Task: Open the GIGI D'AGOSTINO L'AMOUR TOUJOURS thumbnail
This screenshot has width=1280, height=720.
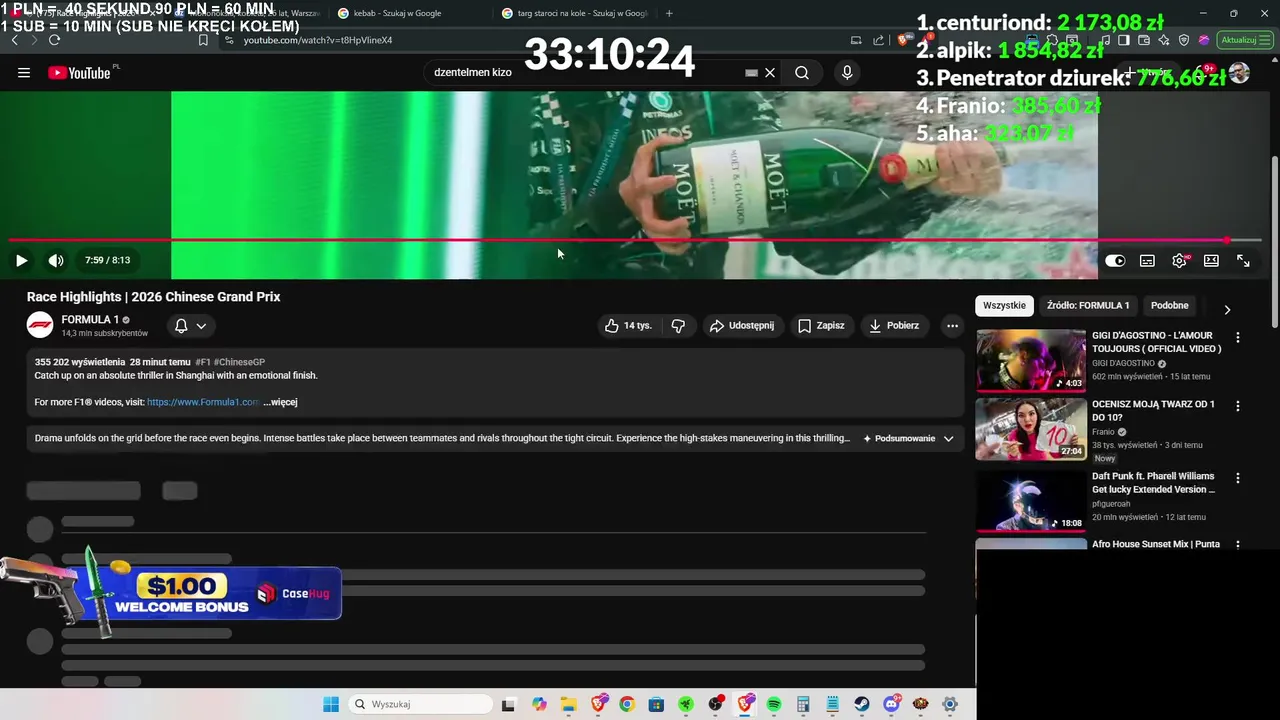Action: (1031, 360)
